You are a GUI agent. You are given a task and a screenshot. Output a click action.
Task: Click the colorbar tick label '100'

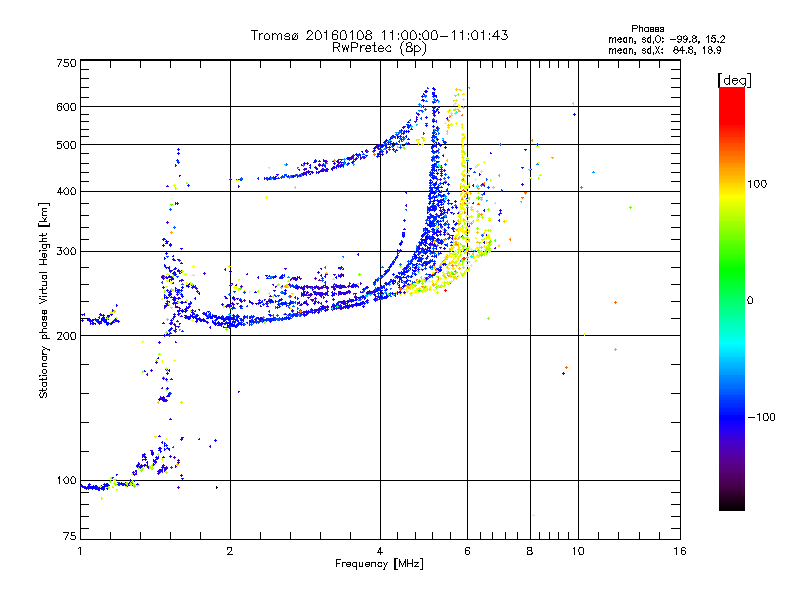(757, 184)
